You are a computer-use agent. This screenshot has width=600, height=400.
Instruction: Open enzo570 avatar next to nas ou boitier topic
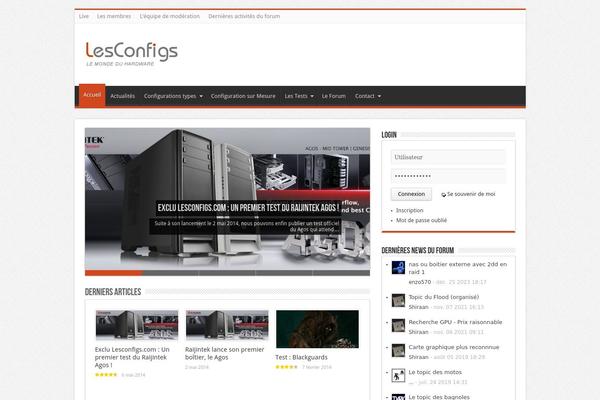[398, 268]
